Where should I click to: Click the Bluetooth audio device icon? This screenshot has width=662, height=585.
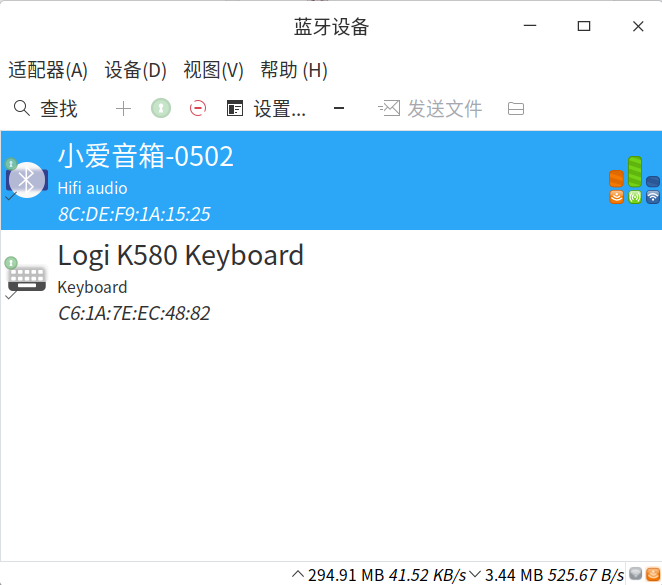(27, 180)
